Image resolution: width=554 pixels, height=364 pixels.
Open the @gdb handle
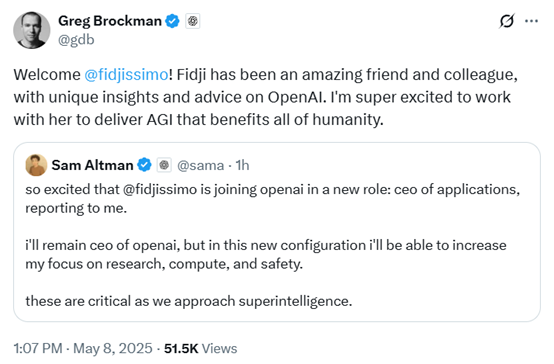coord(76,40)
